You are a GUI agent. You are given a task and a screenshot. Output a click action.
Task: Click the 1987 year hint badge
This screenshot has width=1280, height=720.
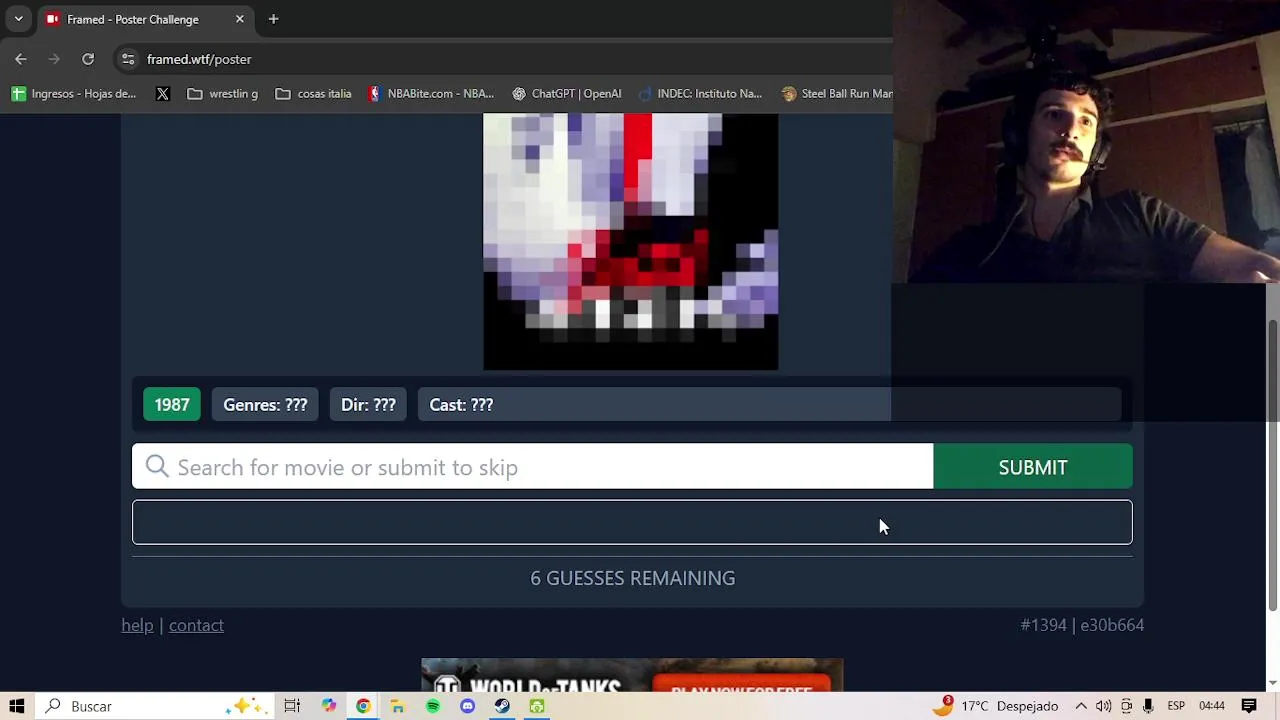point(172,405)
